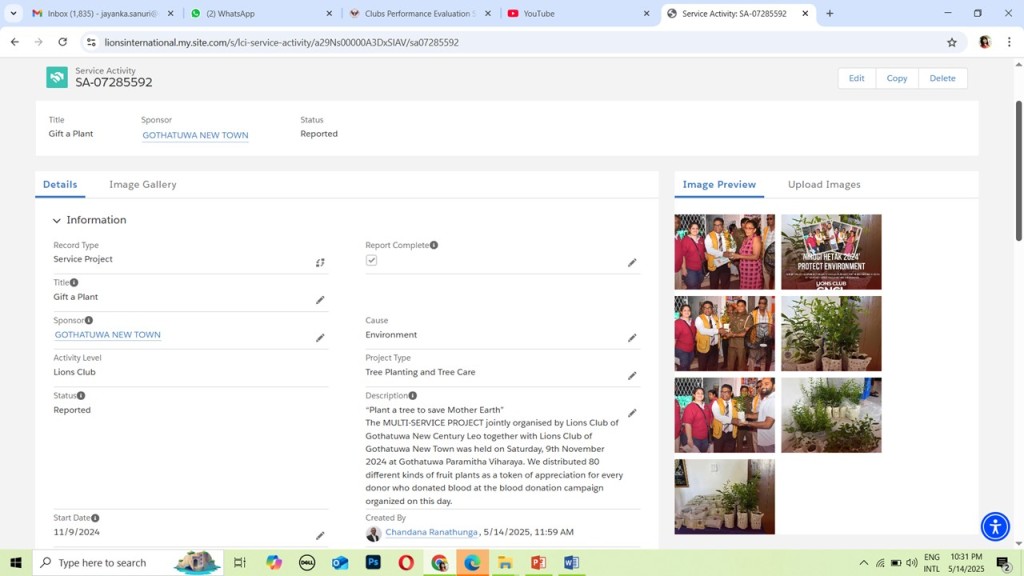
Task: Click the ENG INTL language indicator
Action: [932, 562]
